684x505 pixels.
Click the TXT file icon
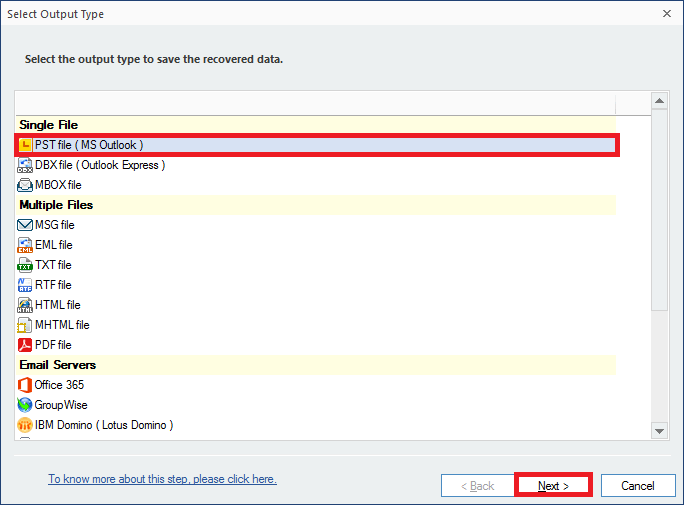[25, 265]
